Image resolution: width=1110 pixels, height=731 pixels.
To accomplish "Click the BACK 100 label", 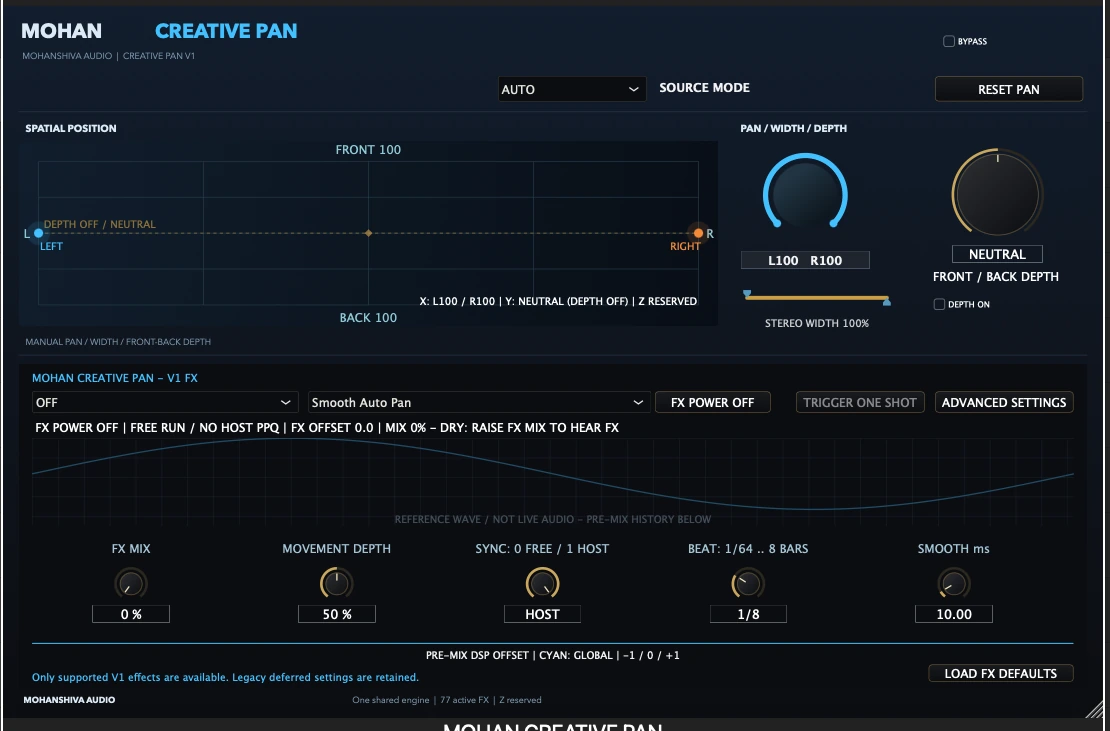I will pyautogui.click(x=368, y=318).
